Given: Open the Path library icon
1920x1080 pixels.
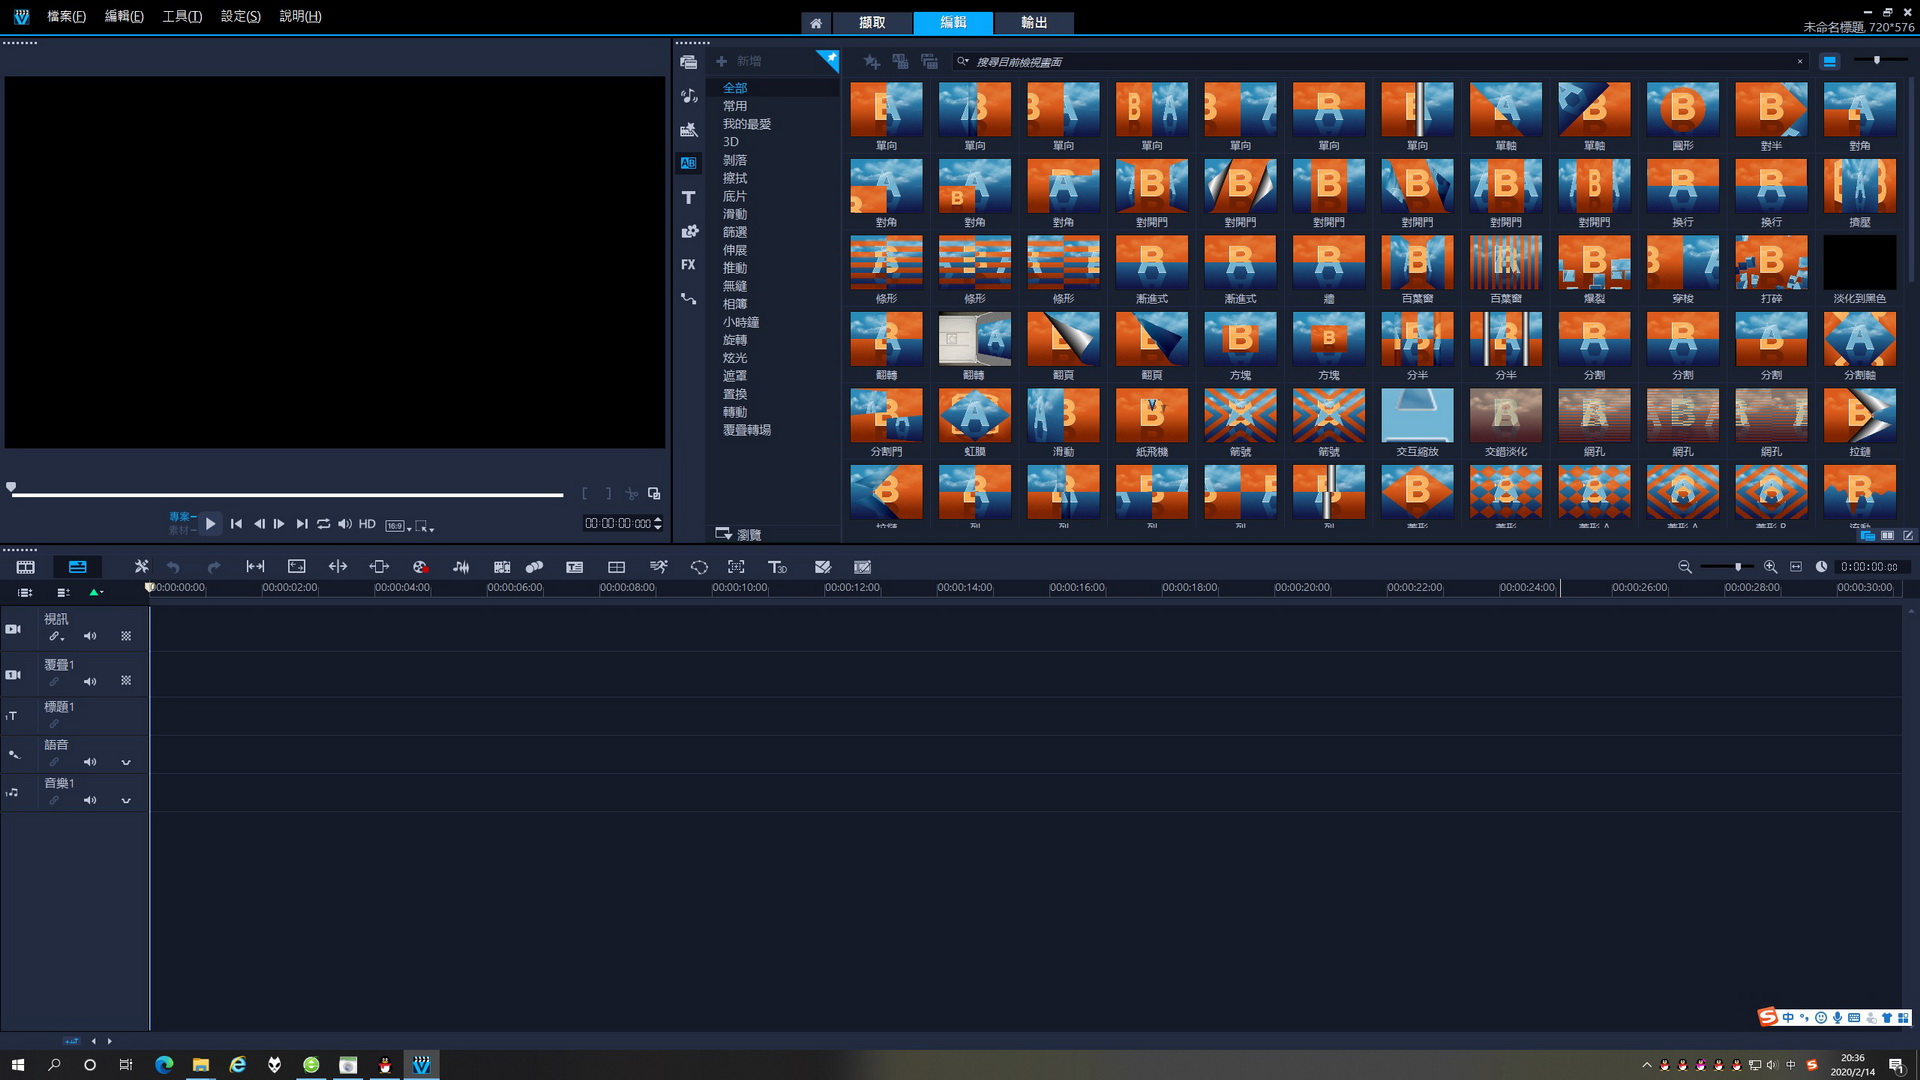Looking at the screenshot, I should point(688,299).
